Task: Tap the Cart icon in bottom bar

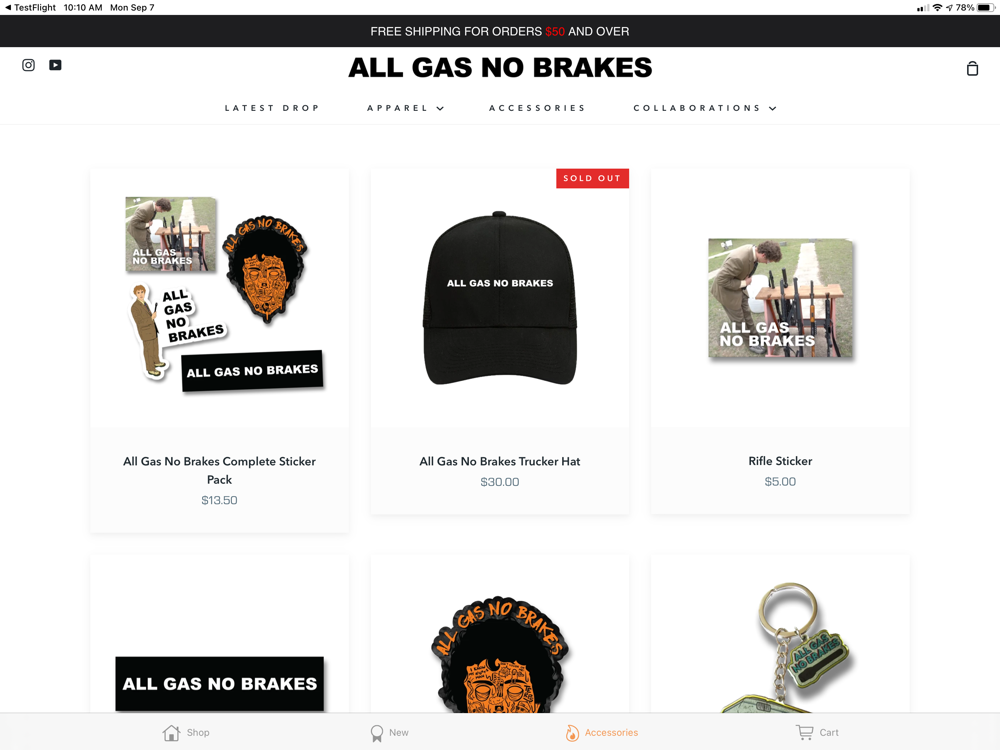Action: tap(804, 732)
